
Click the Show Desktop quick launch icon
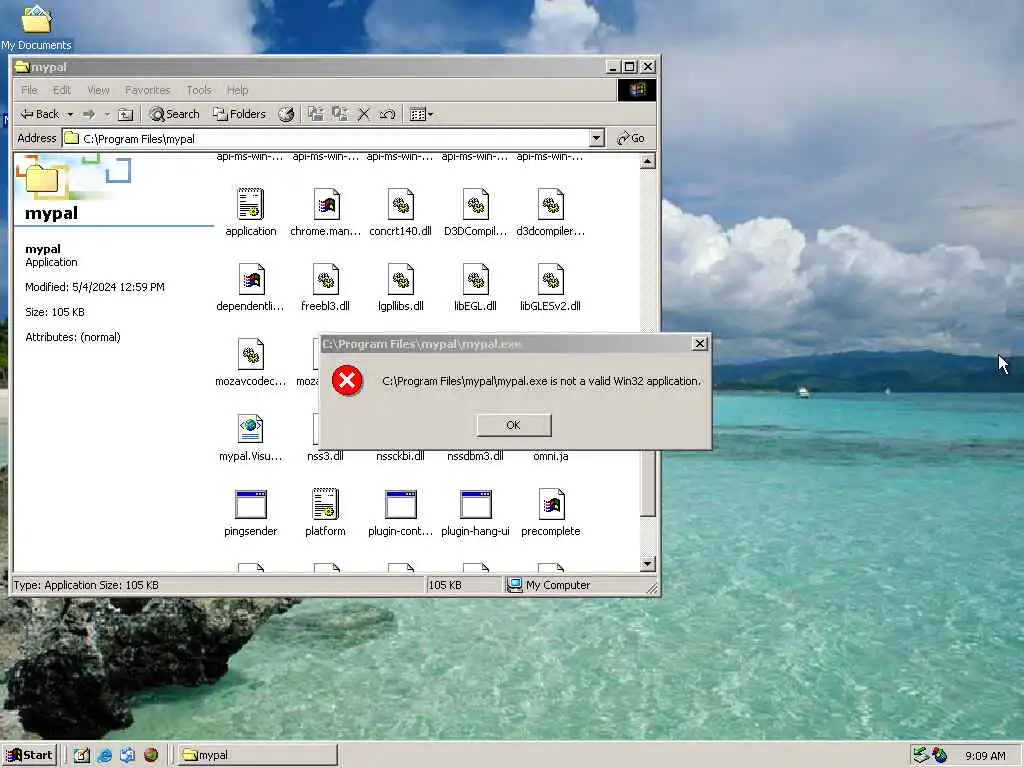(82, 755)
